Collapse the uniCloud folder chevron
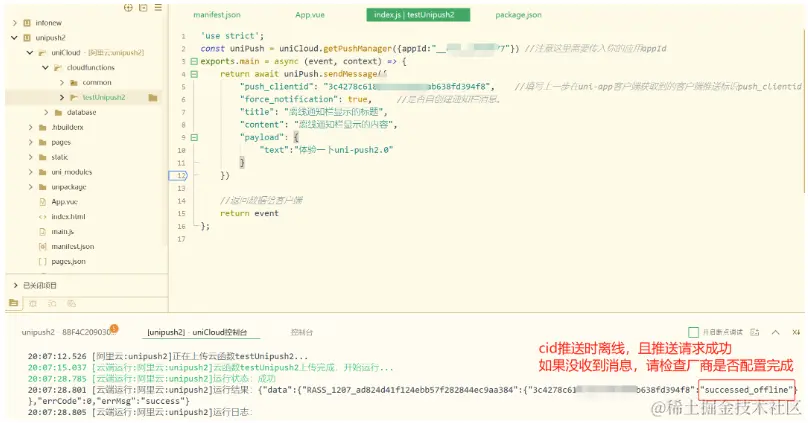Screen dimensions: 808x423 pyautogui.click(x=30, y=53)
